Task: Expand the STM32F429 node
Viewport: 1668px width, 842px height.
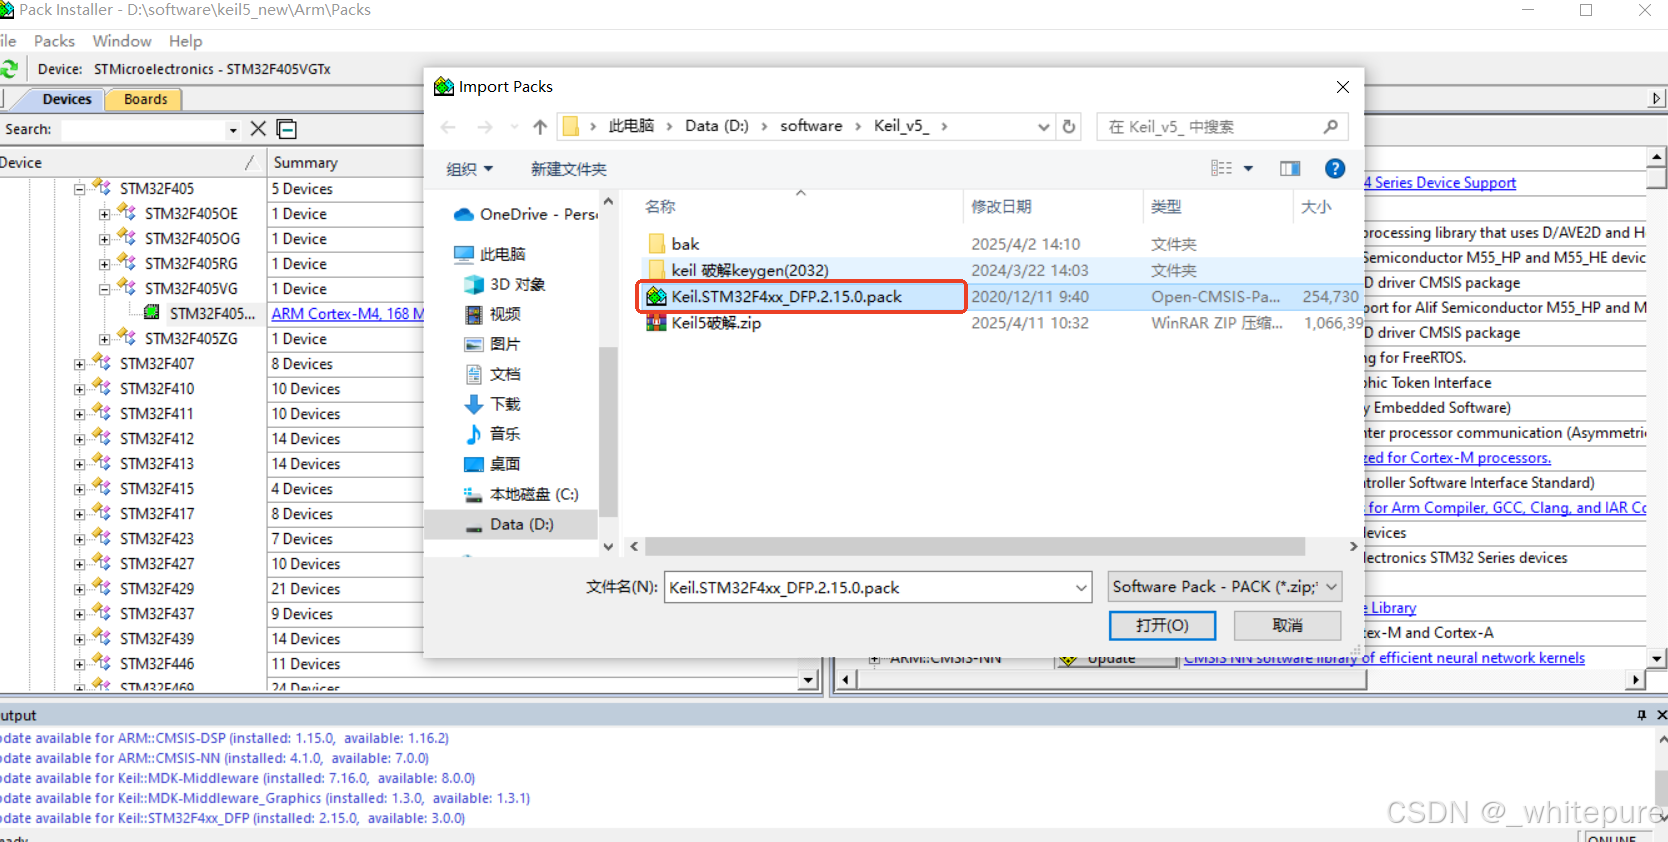Action: coord(79,589)
